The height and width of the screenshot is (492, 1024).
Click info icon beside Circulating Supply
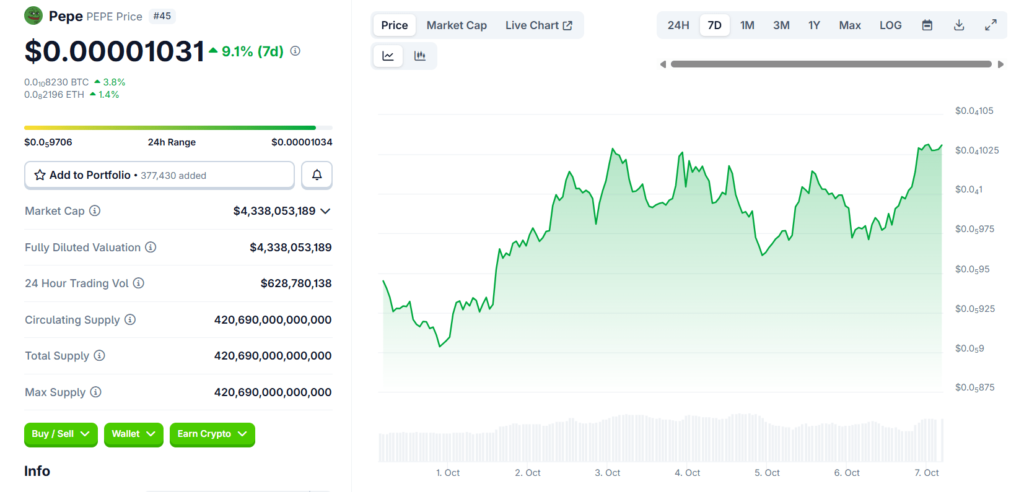pos(130,320)
